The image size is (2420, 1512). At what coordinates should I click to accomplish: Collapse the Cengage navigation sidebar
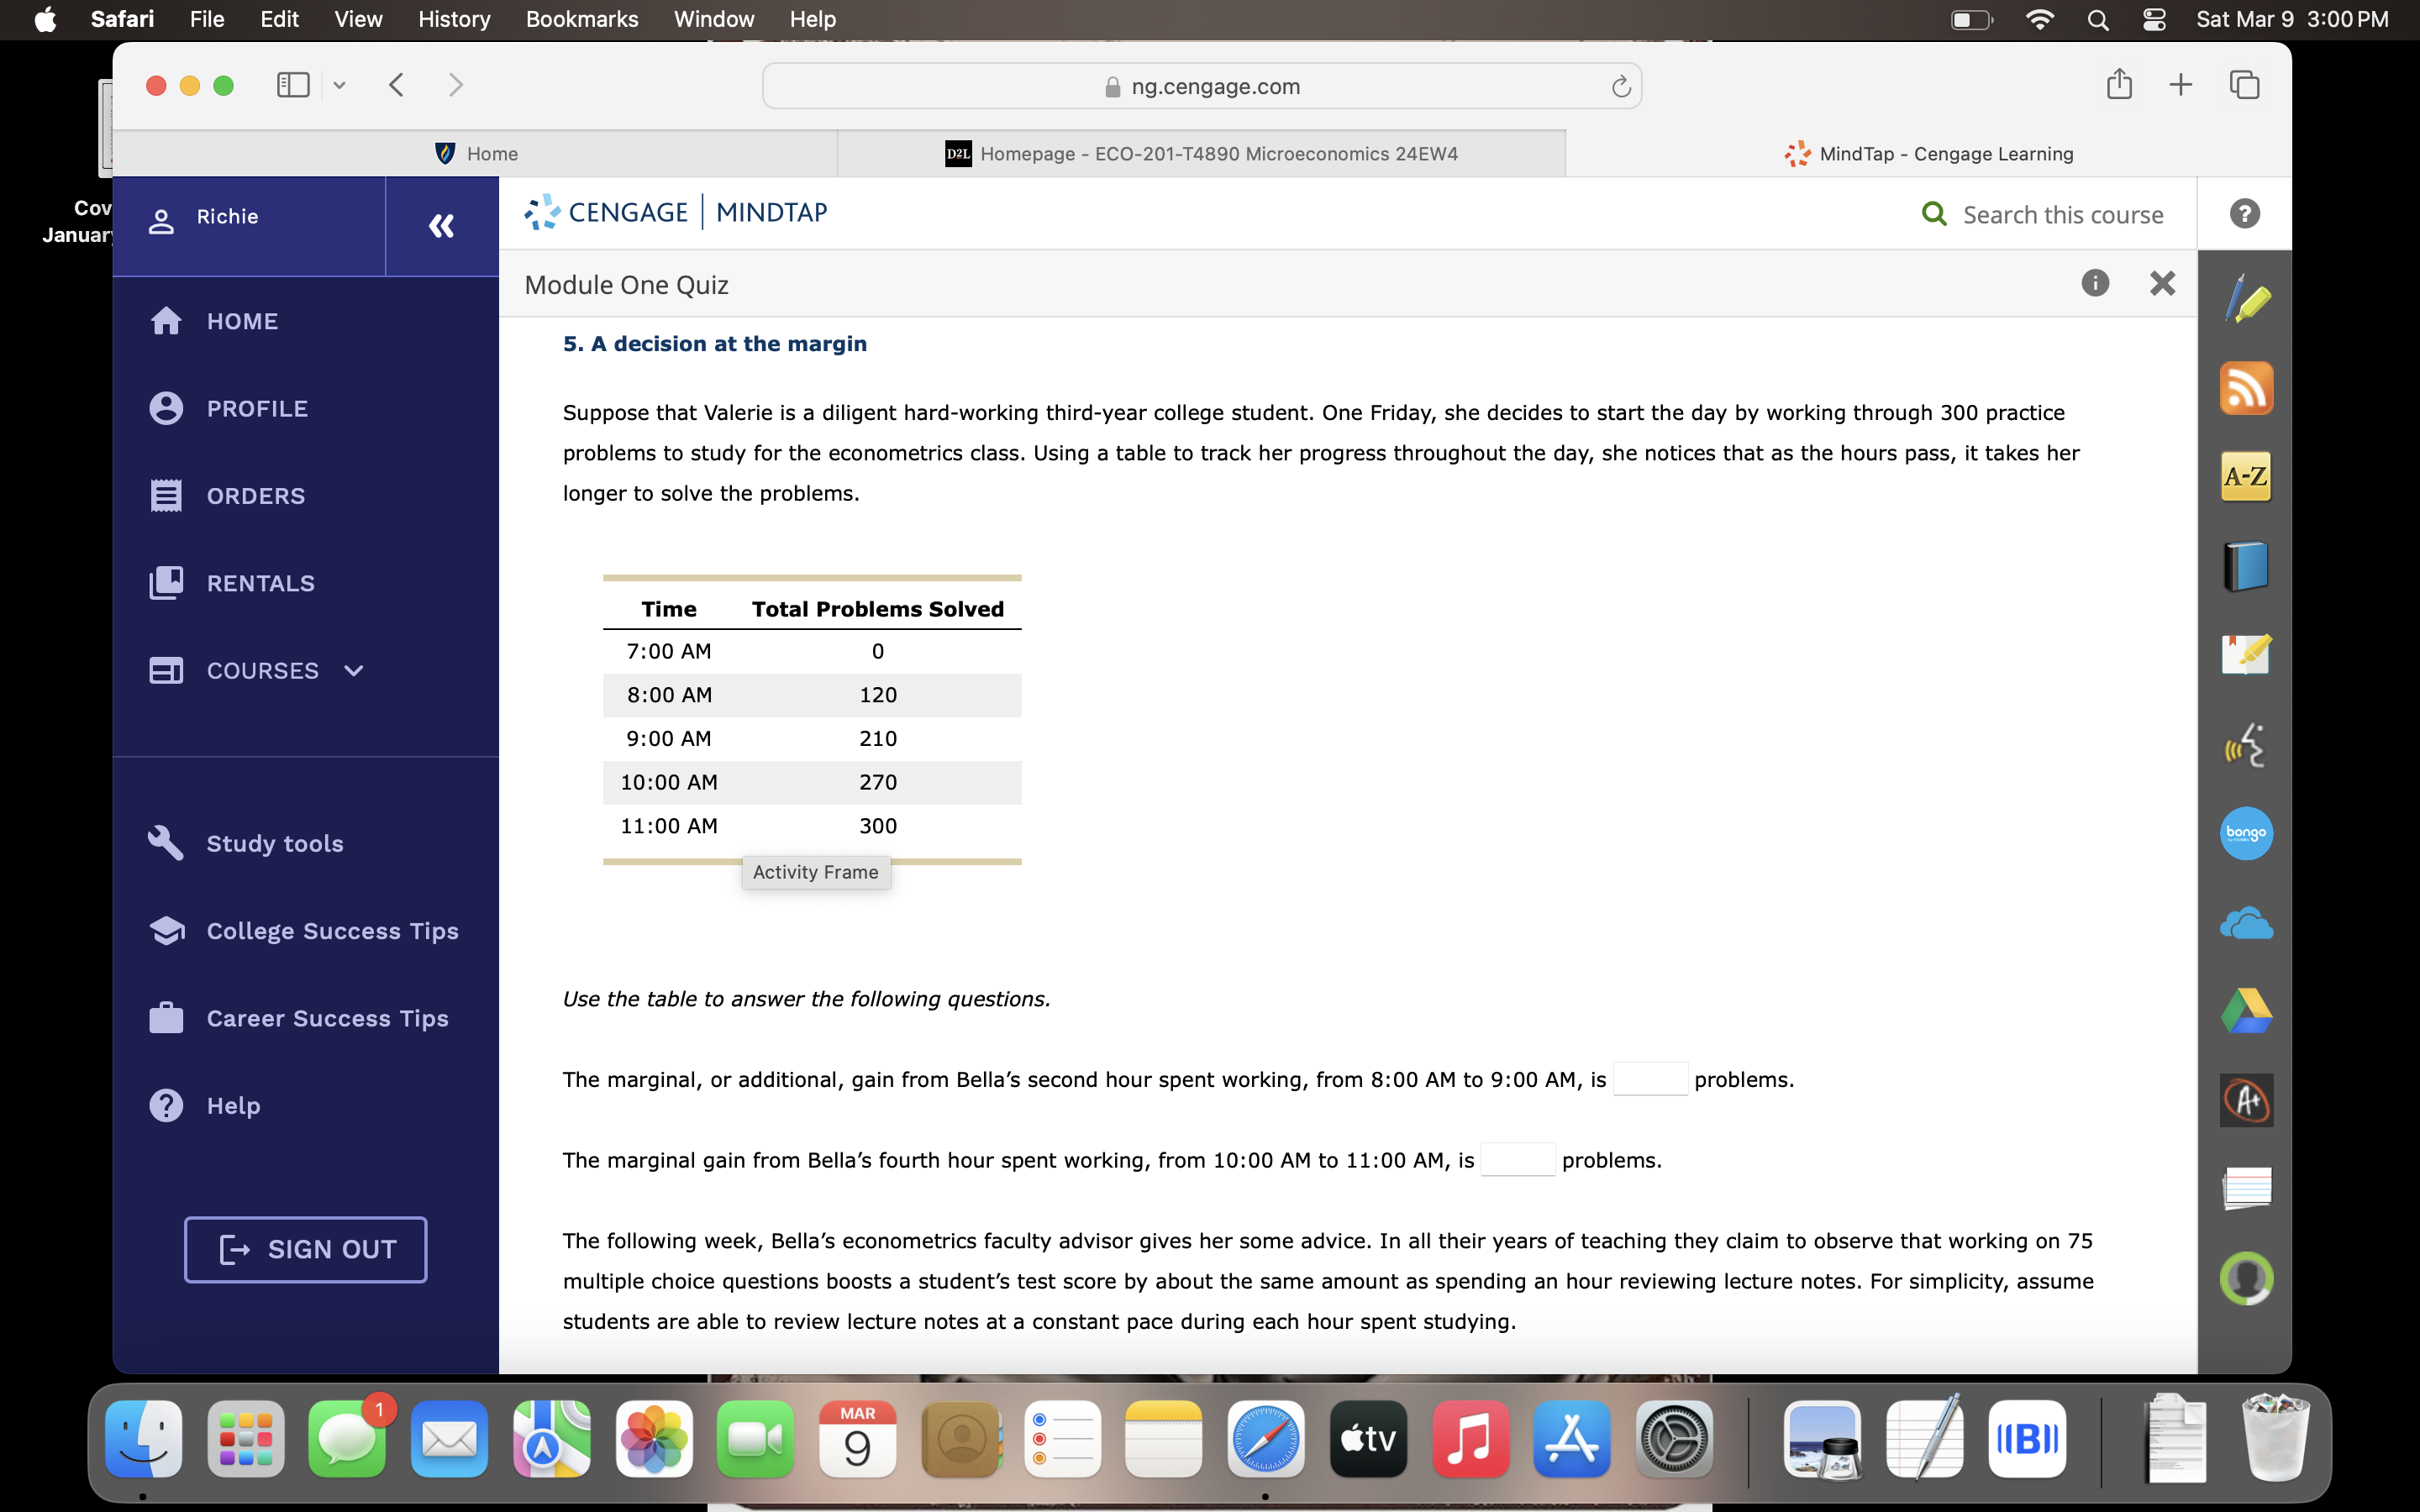440,226
